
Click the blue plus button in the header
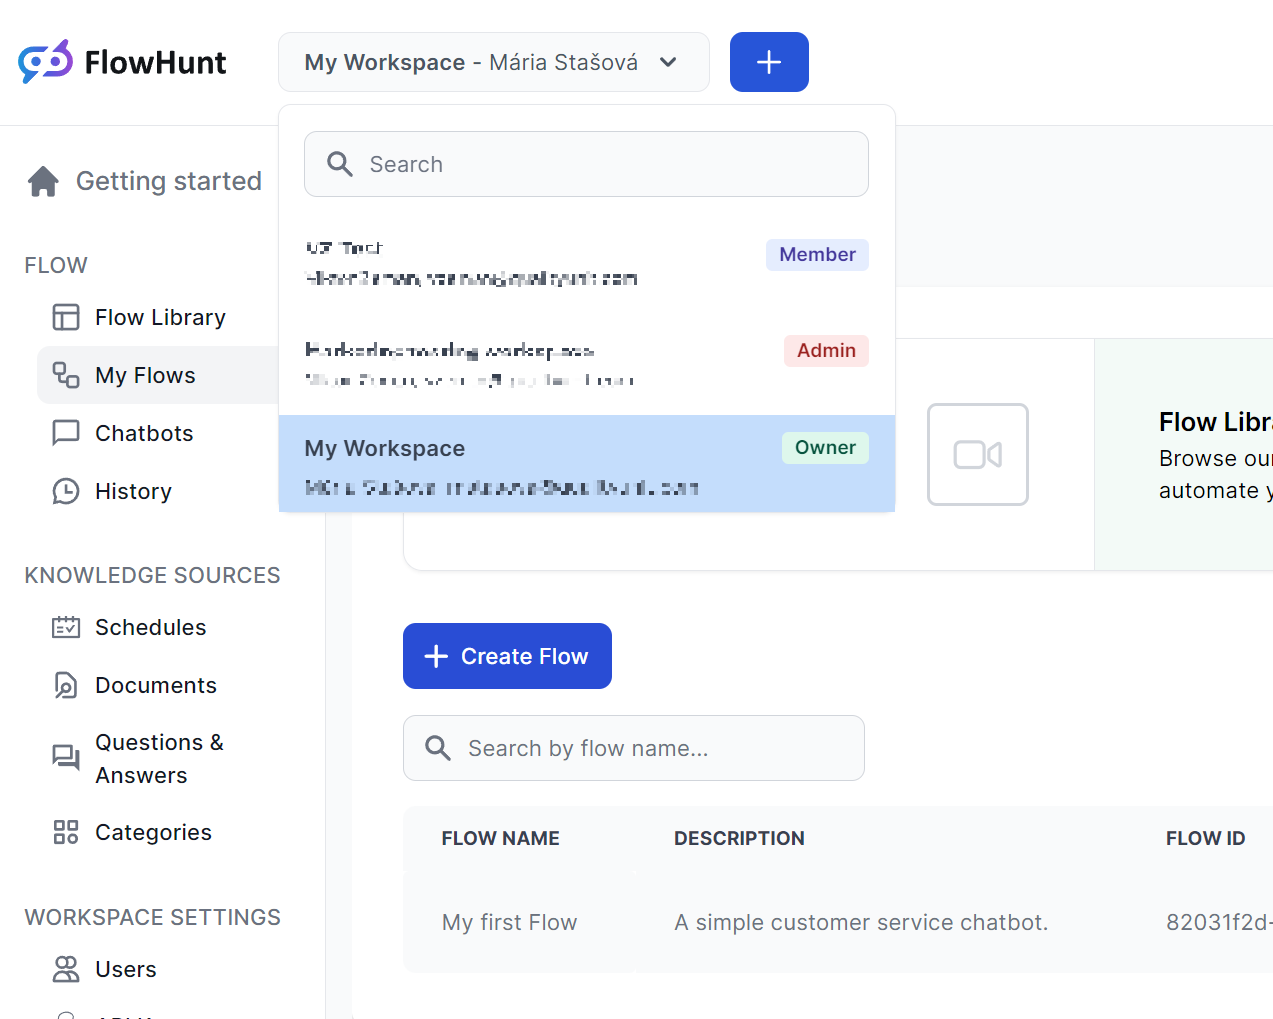tap(768, 62)
